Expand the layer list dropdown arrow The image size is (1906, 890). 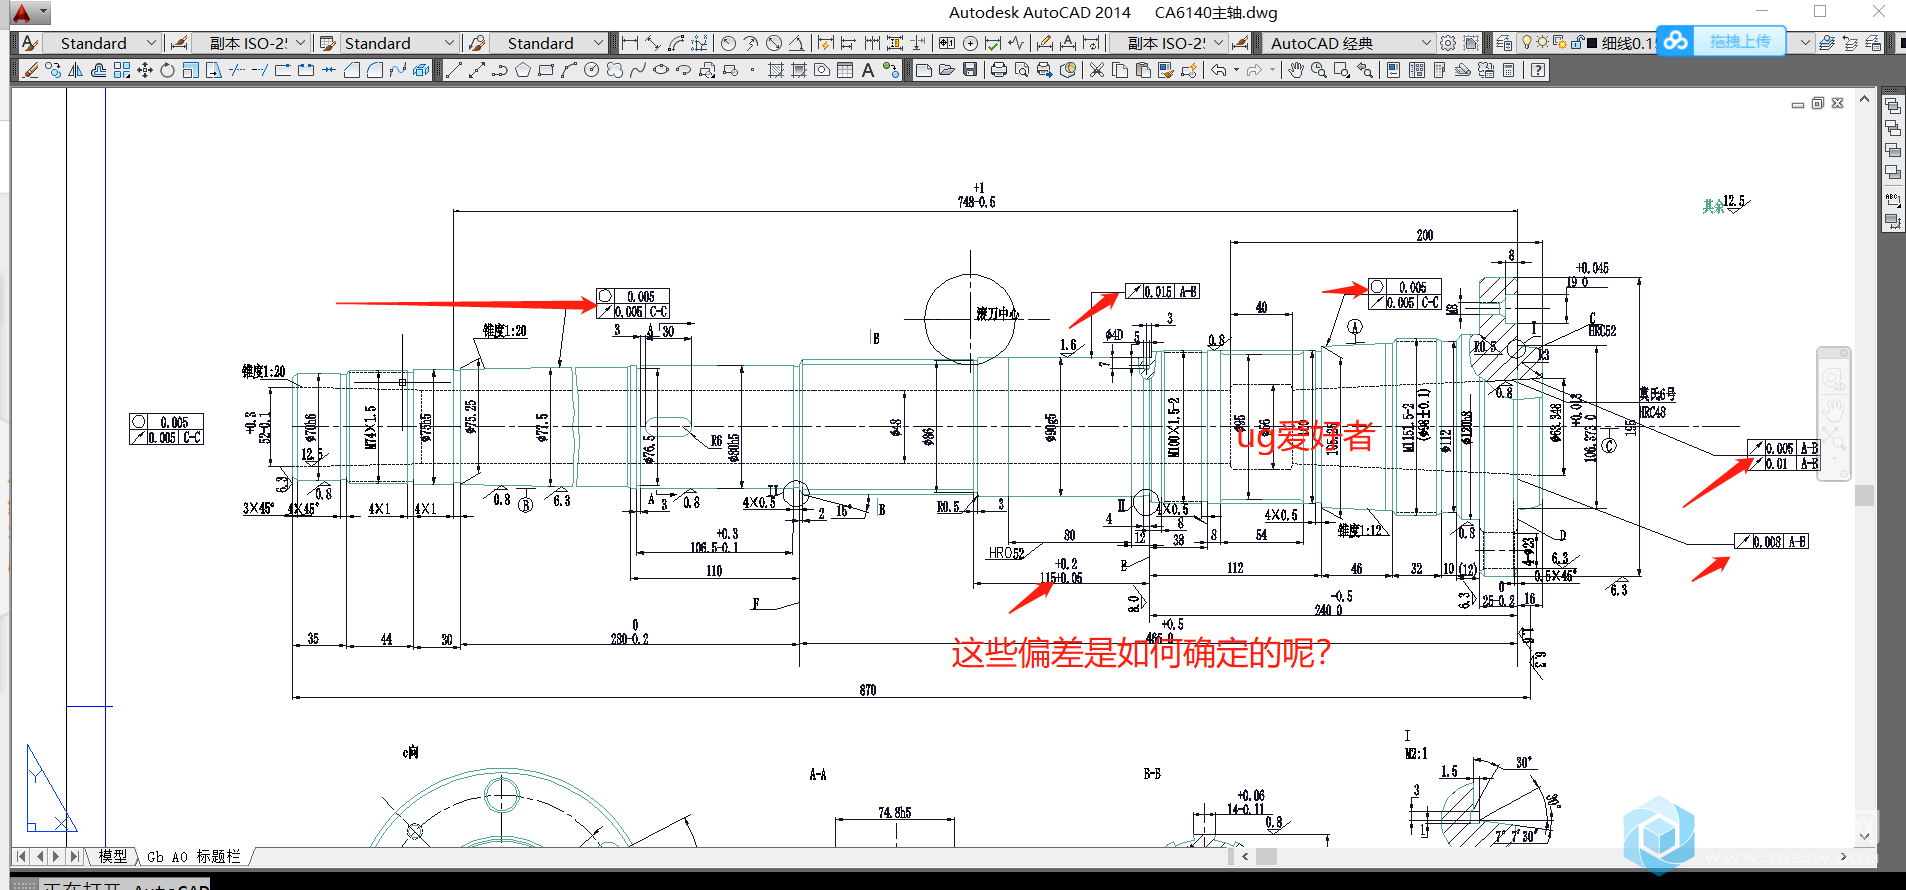[x=1805, y=43]
